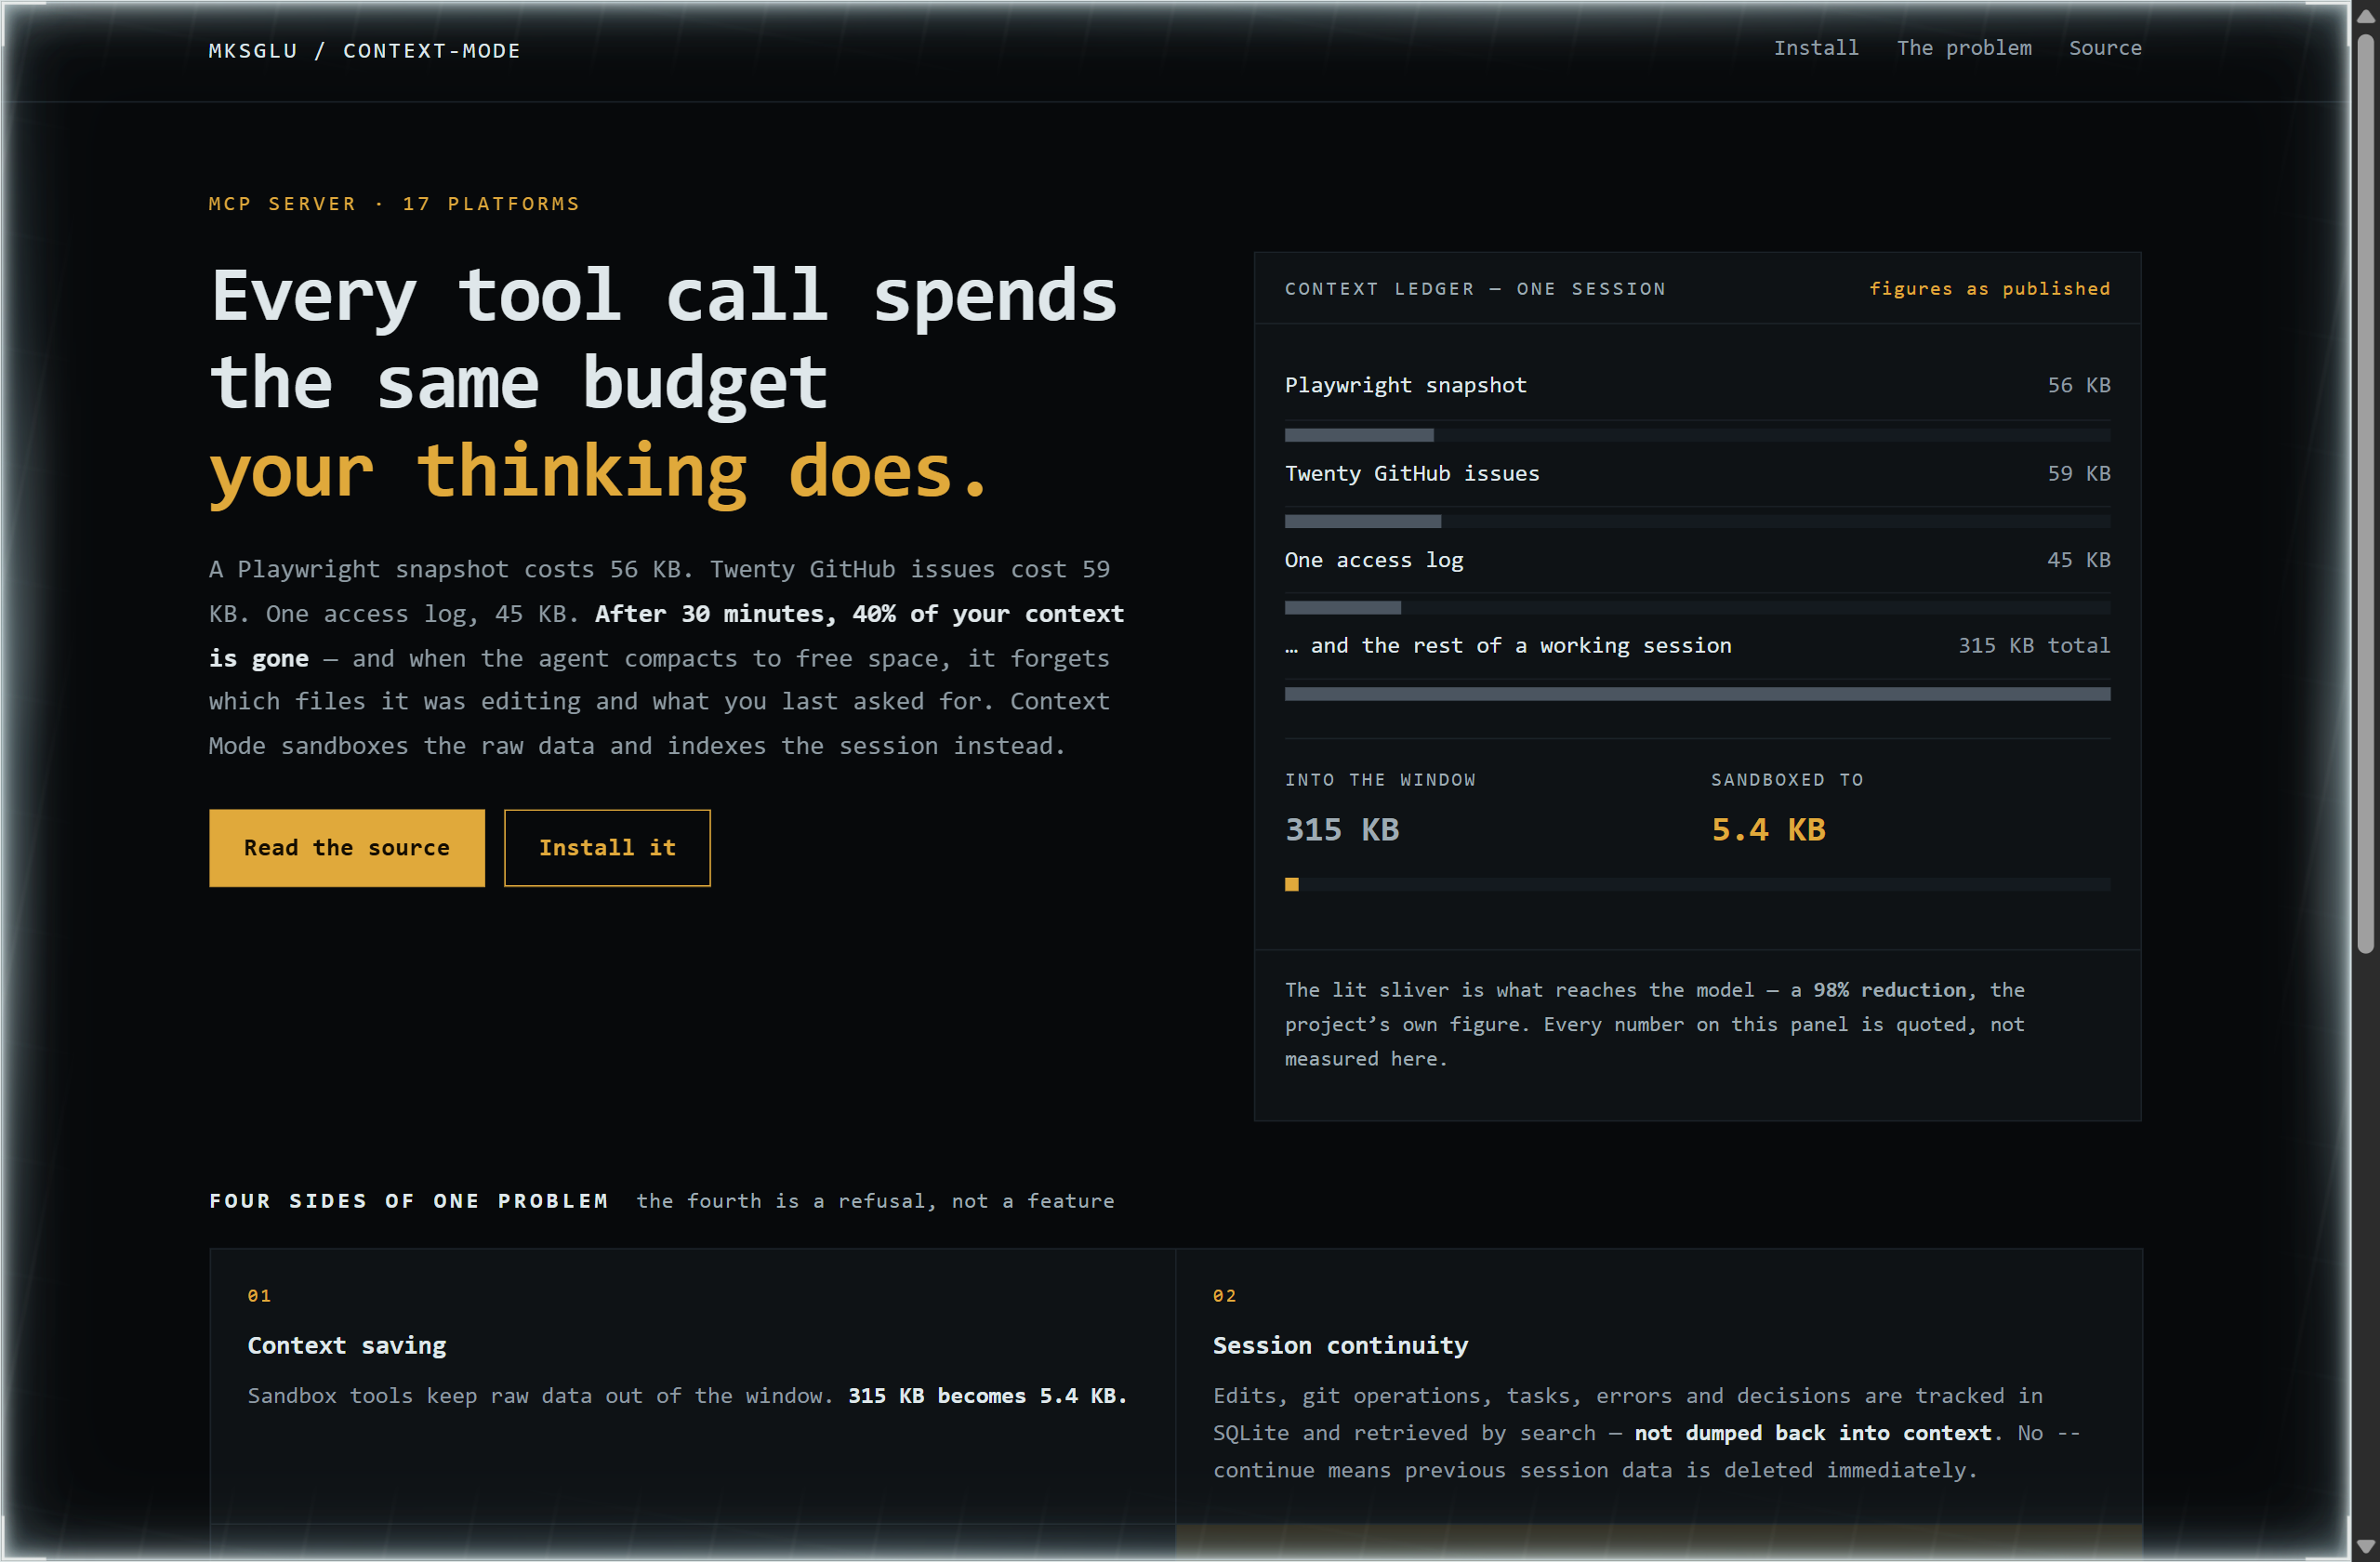
Task: Click the '56 KB' value
Action: click(2078, 385)
